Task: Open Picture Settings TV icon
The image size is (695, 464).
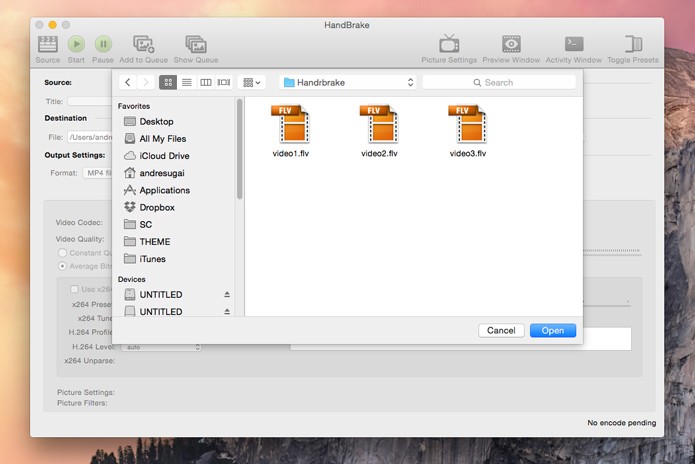Action: pos(449,44)
